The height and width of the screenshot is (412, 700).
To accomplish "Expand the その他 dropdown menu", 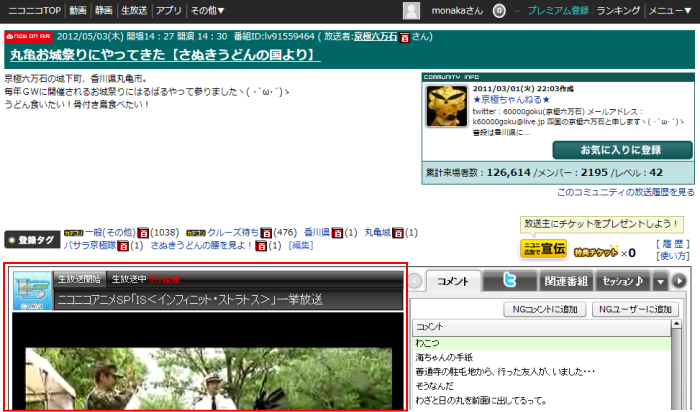I will point(207,10).
